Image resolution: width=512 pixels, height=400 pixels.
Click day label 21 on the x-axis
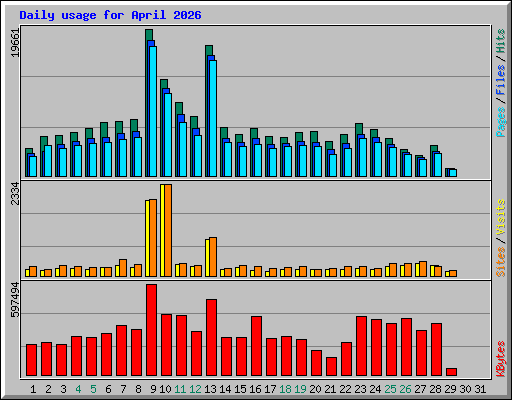(330, 389)
